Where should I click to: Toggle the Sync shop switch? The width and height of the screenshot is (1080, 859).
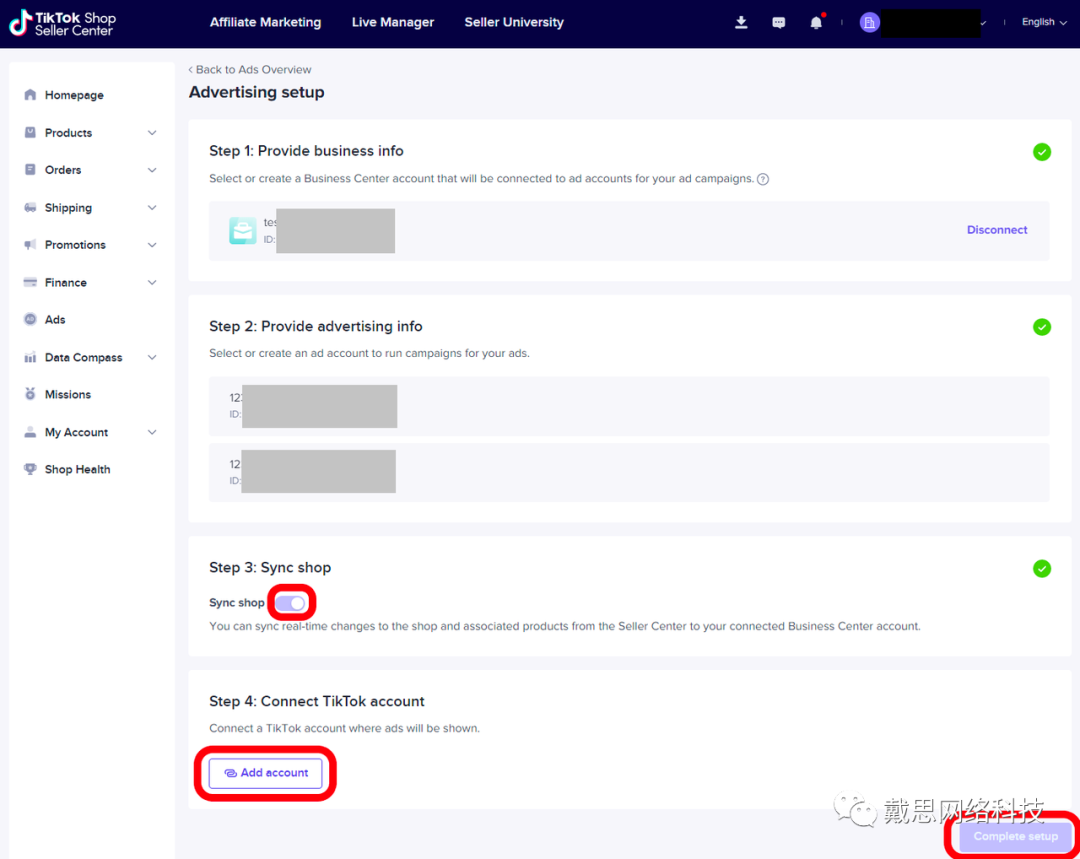291,603
